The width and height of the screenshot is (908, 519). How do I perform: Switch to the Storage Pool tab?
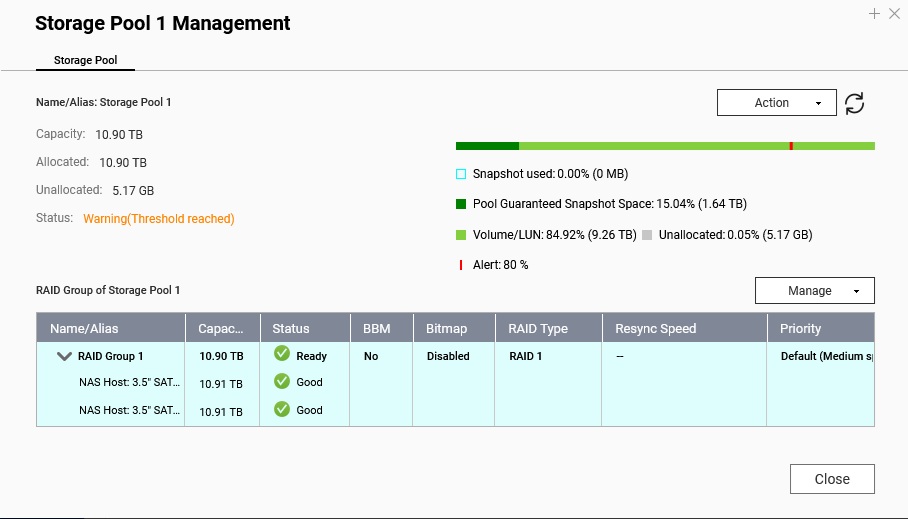click(85, 60)
